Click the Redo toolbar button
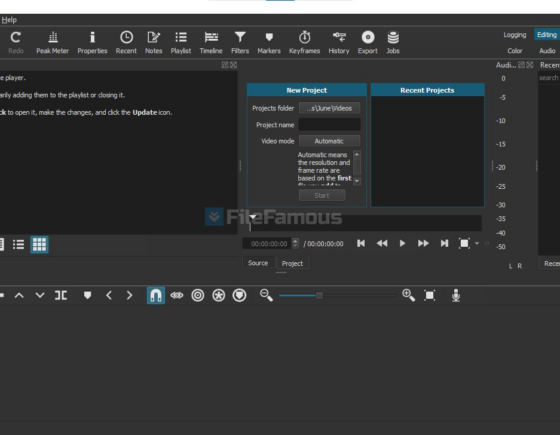This screenshot has height=435, width=560. click(16, 42)
